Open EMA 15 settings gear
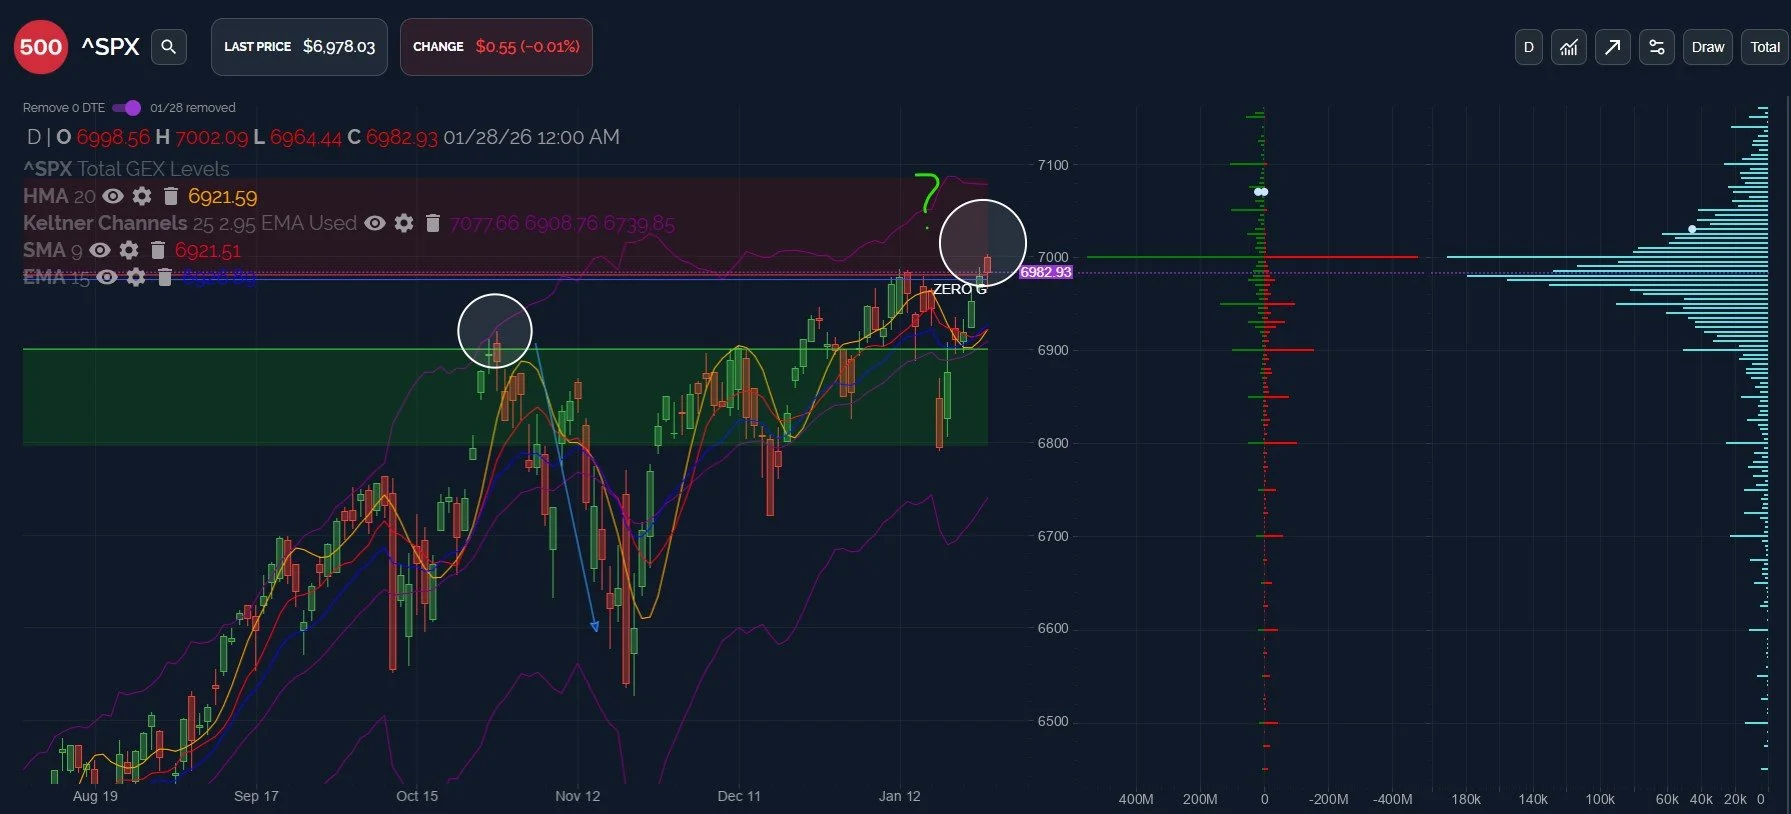 pyautogui.click(x=136, y=277)
